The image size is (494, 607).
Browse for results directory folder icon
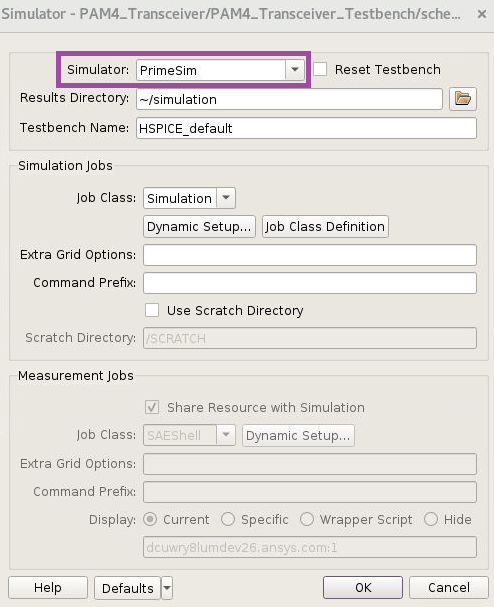pos(463,99)
